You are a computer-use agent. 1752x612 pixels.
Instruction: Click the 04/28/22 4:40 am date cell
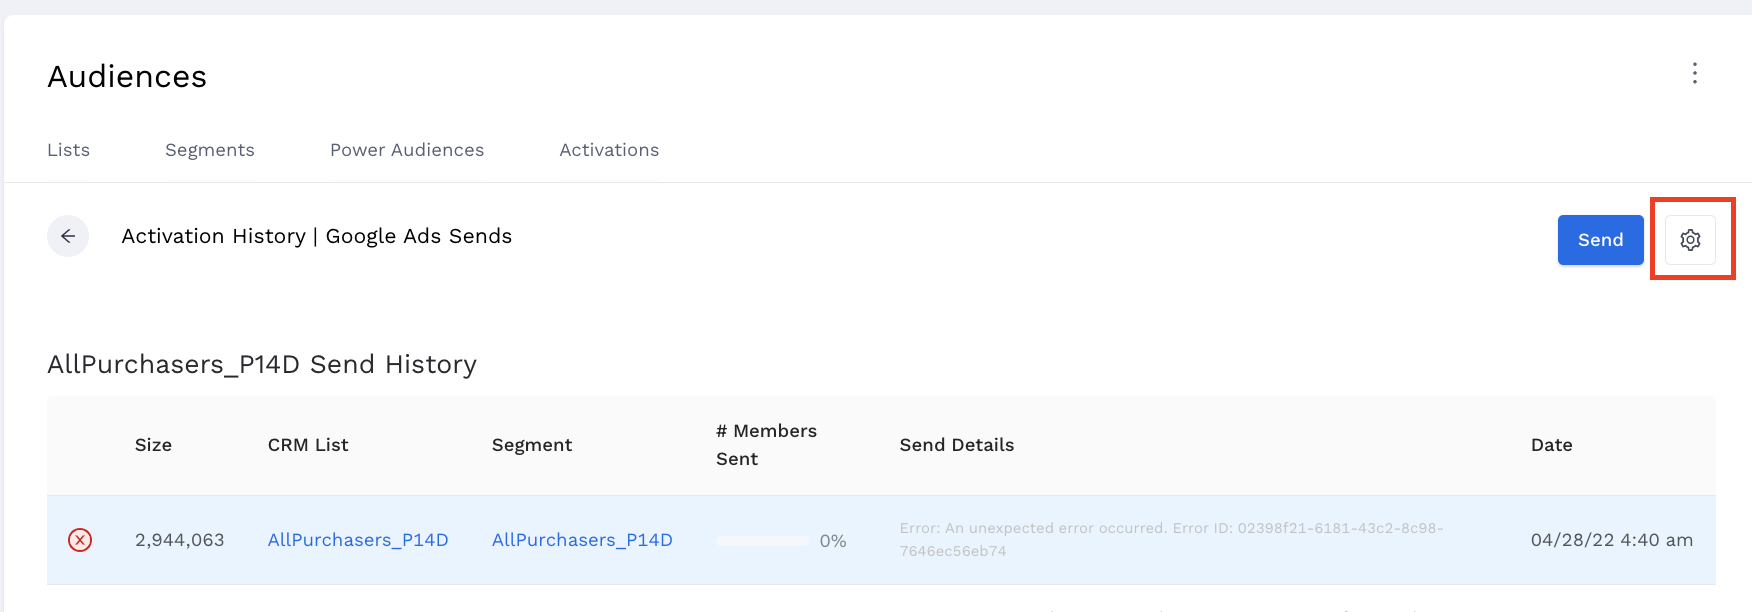pos(1611,540)
